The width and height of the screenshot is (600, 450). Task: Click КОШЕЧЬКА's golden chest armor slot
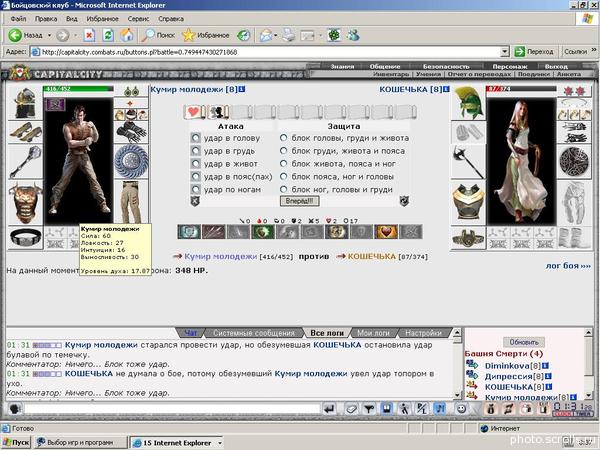[x=468, y=202]
